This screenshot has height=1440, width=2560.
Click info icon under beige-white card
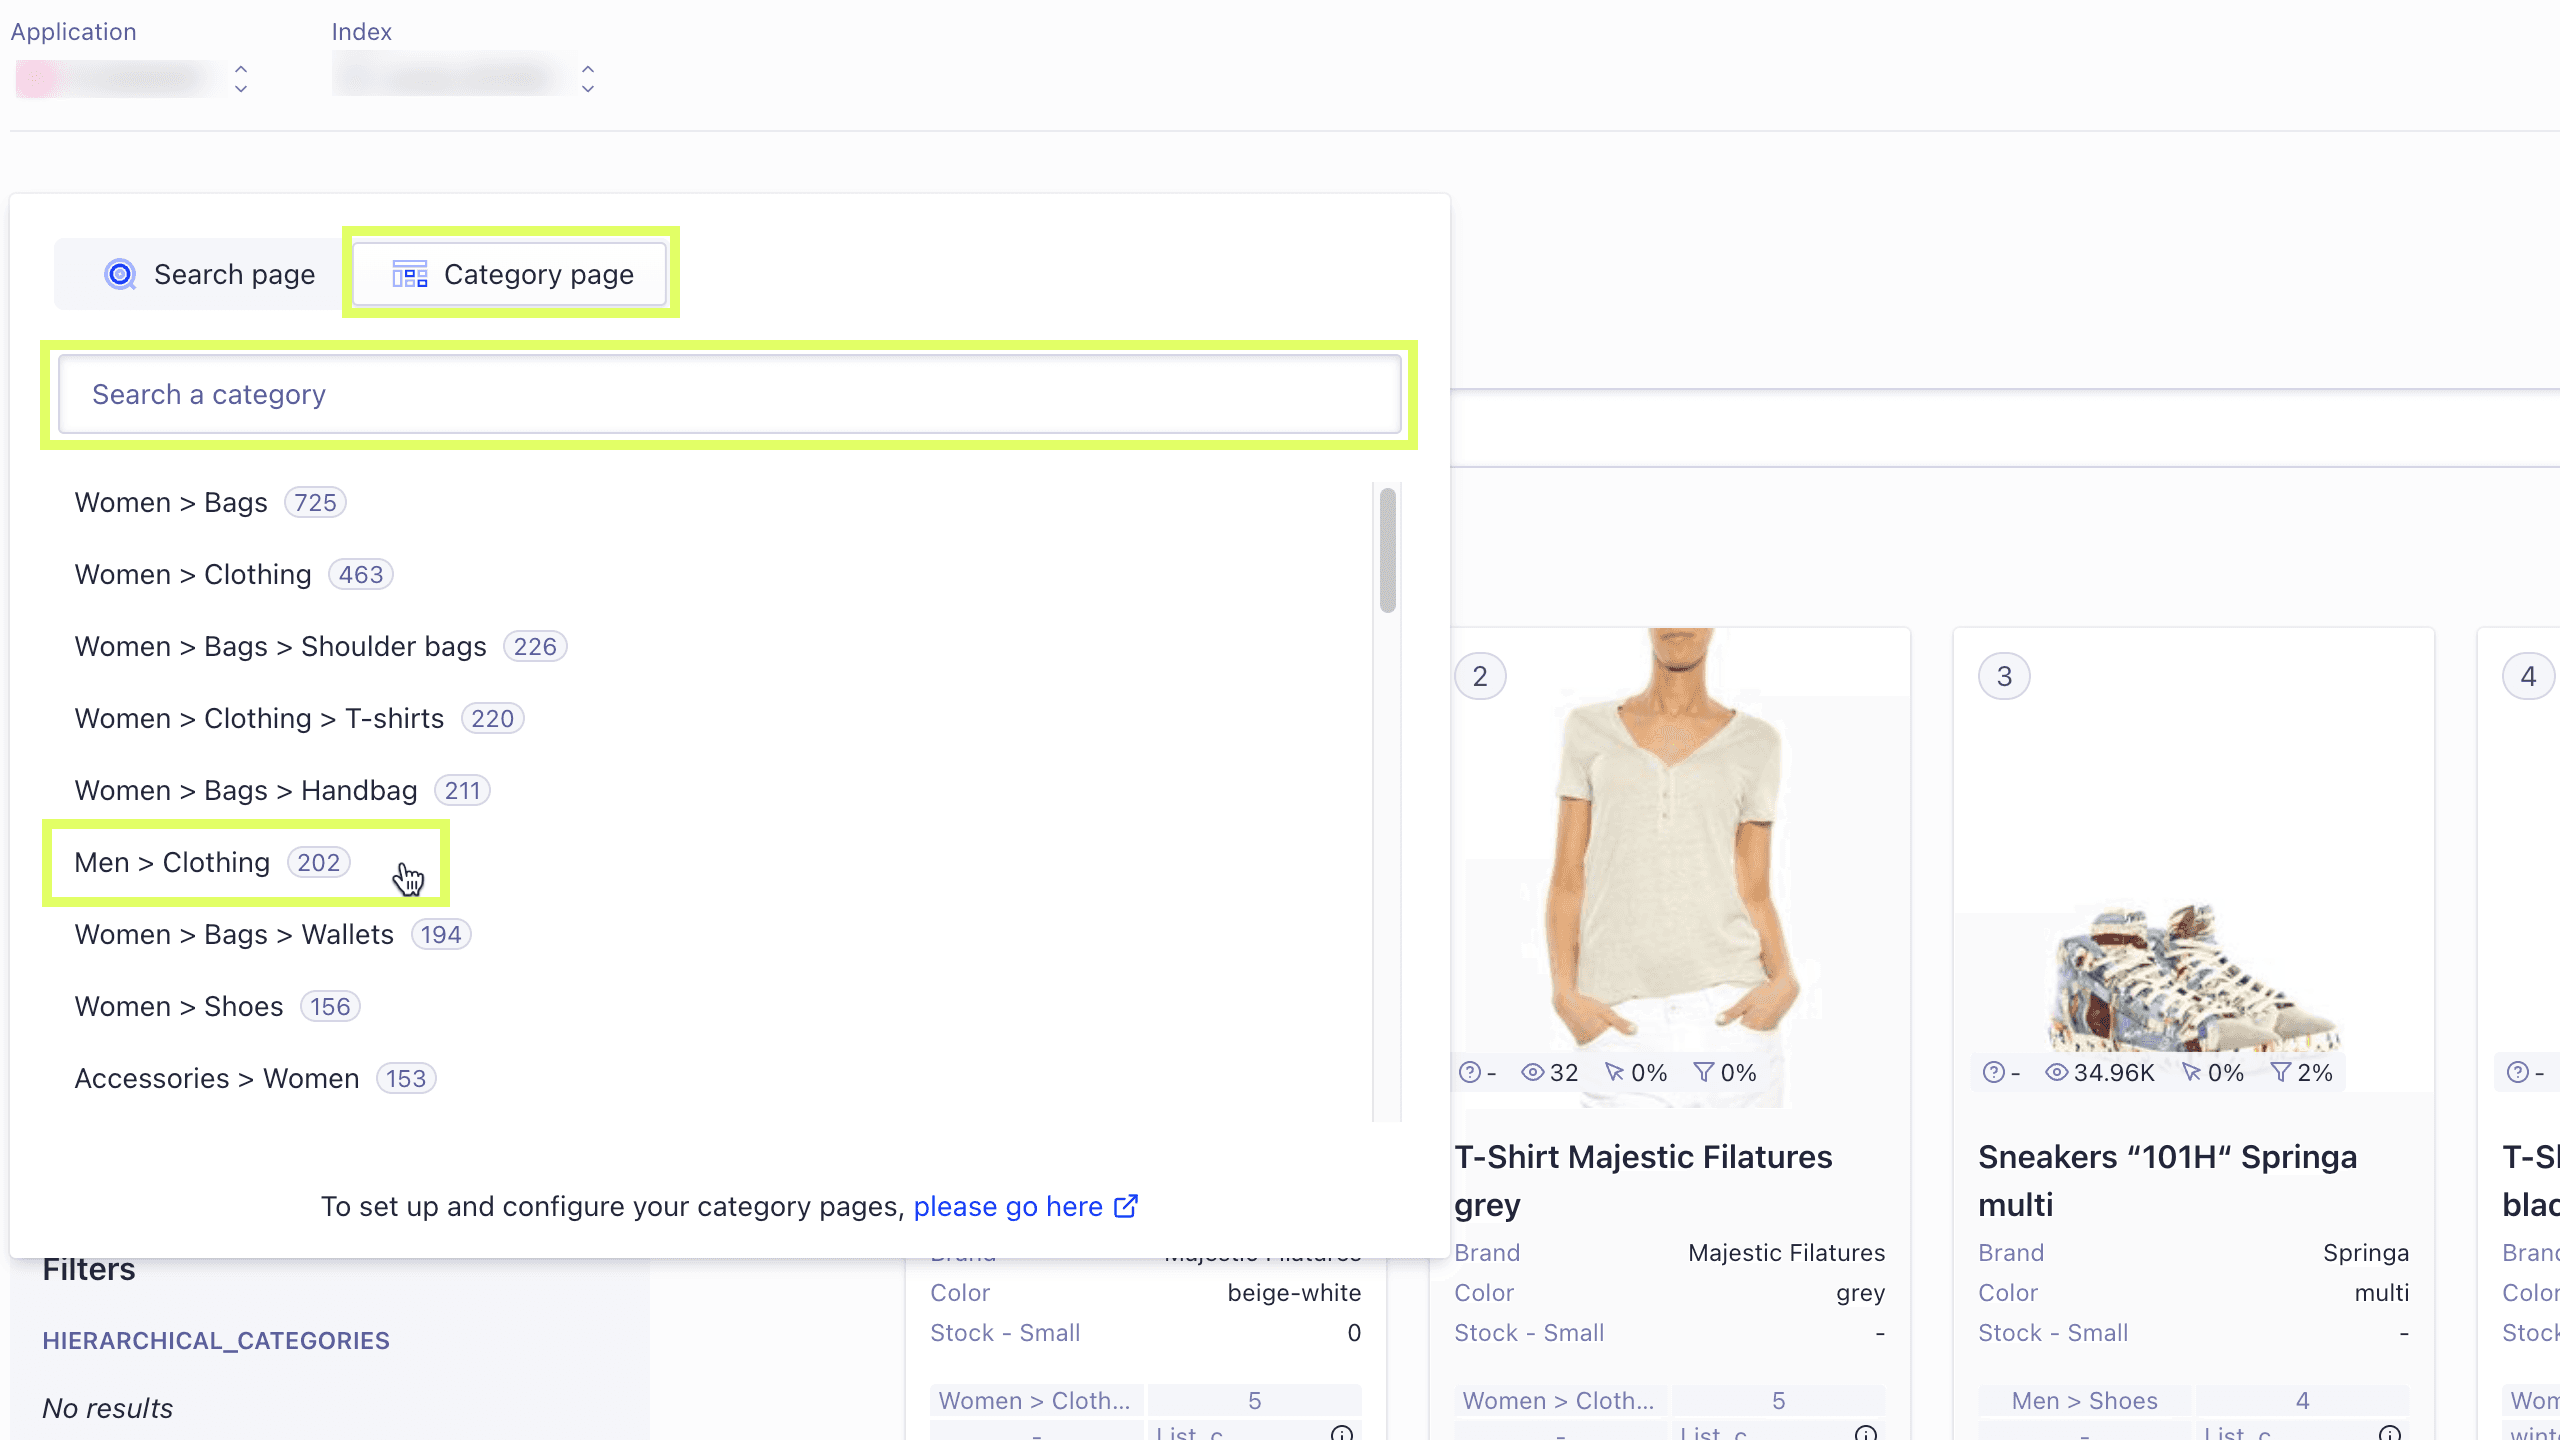(x=1342, y=1433)
